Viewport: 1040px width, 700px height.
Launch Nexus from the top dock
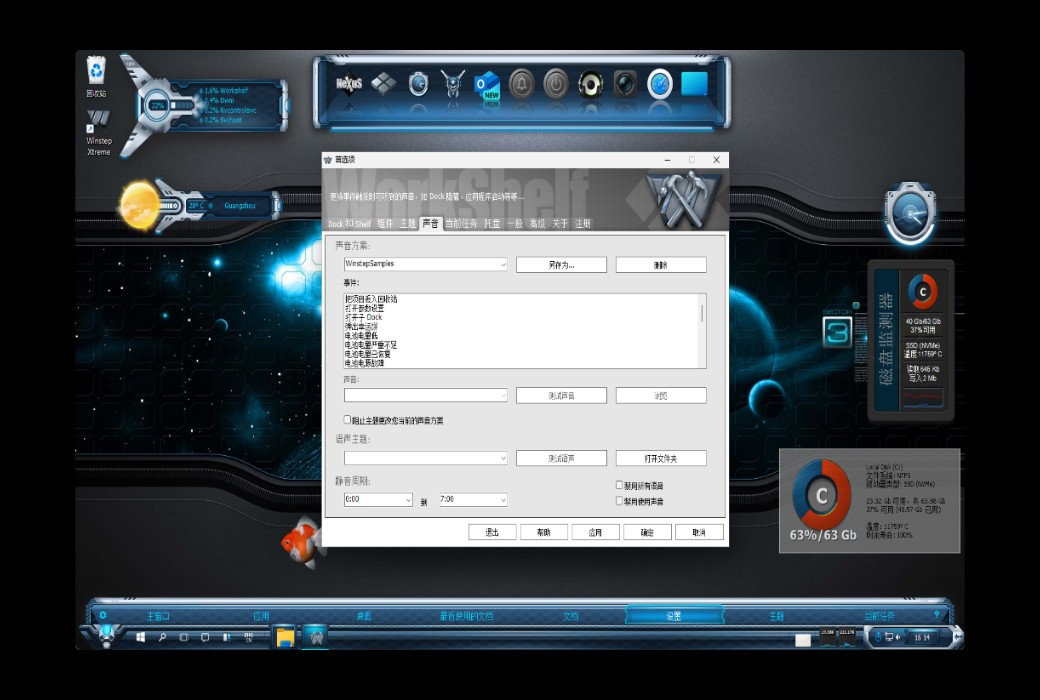click(x=348, y=84)
